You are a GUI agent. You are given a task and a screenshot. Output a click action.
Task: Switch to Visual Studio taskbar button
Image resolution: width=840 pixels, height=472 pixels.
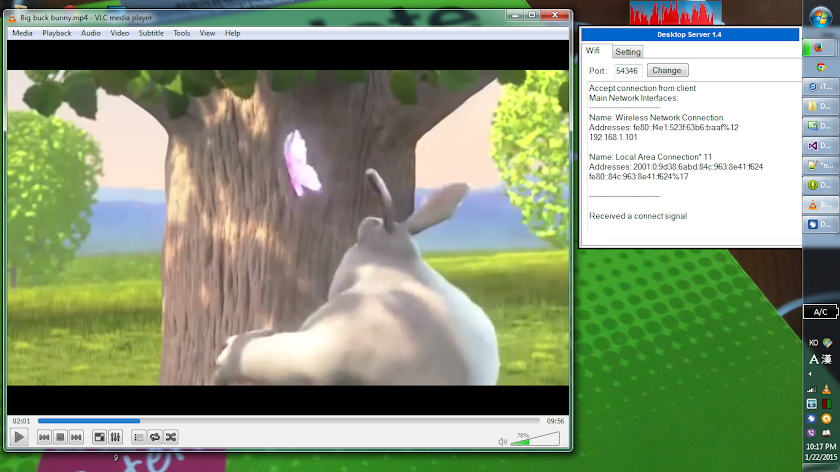(x=820, y=146)
